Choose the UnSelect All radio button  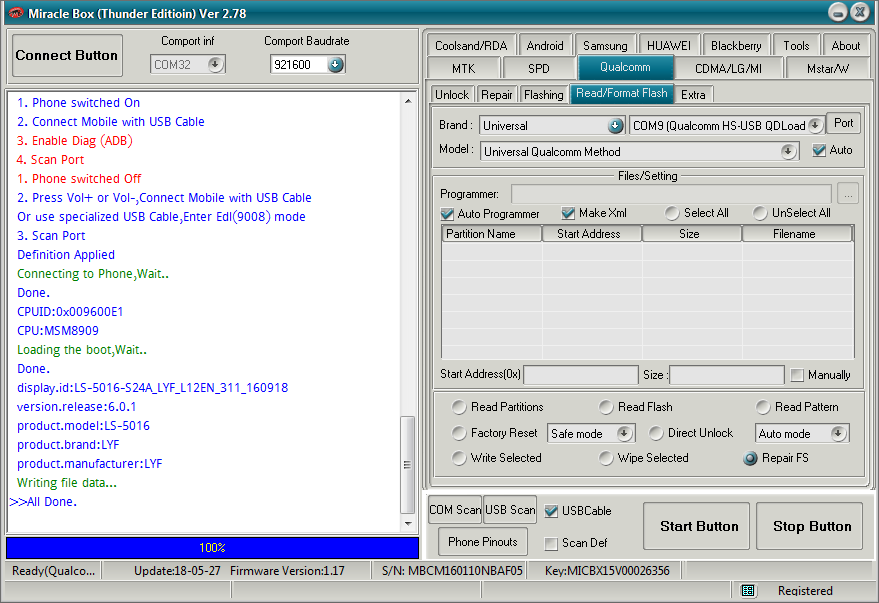coord(760,213)
